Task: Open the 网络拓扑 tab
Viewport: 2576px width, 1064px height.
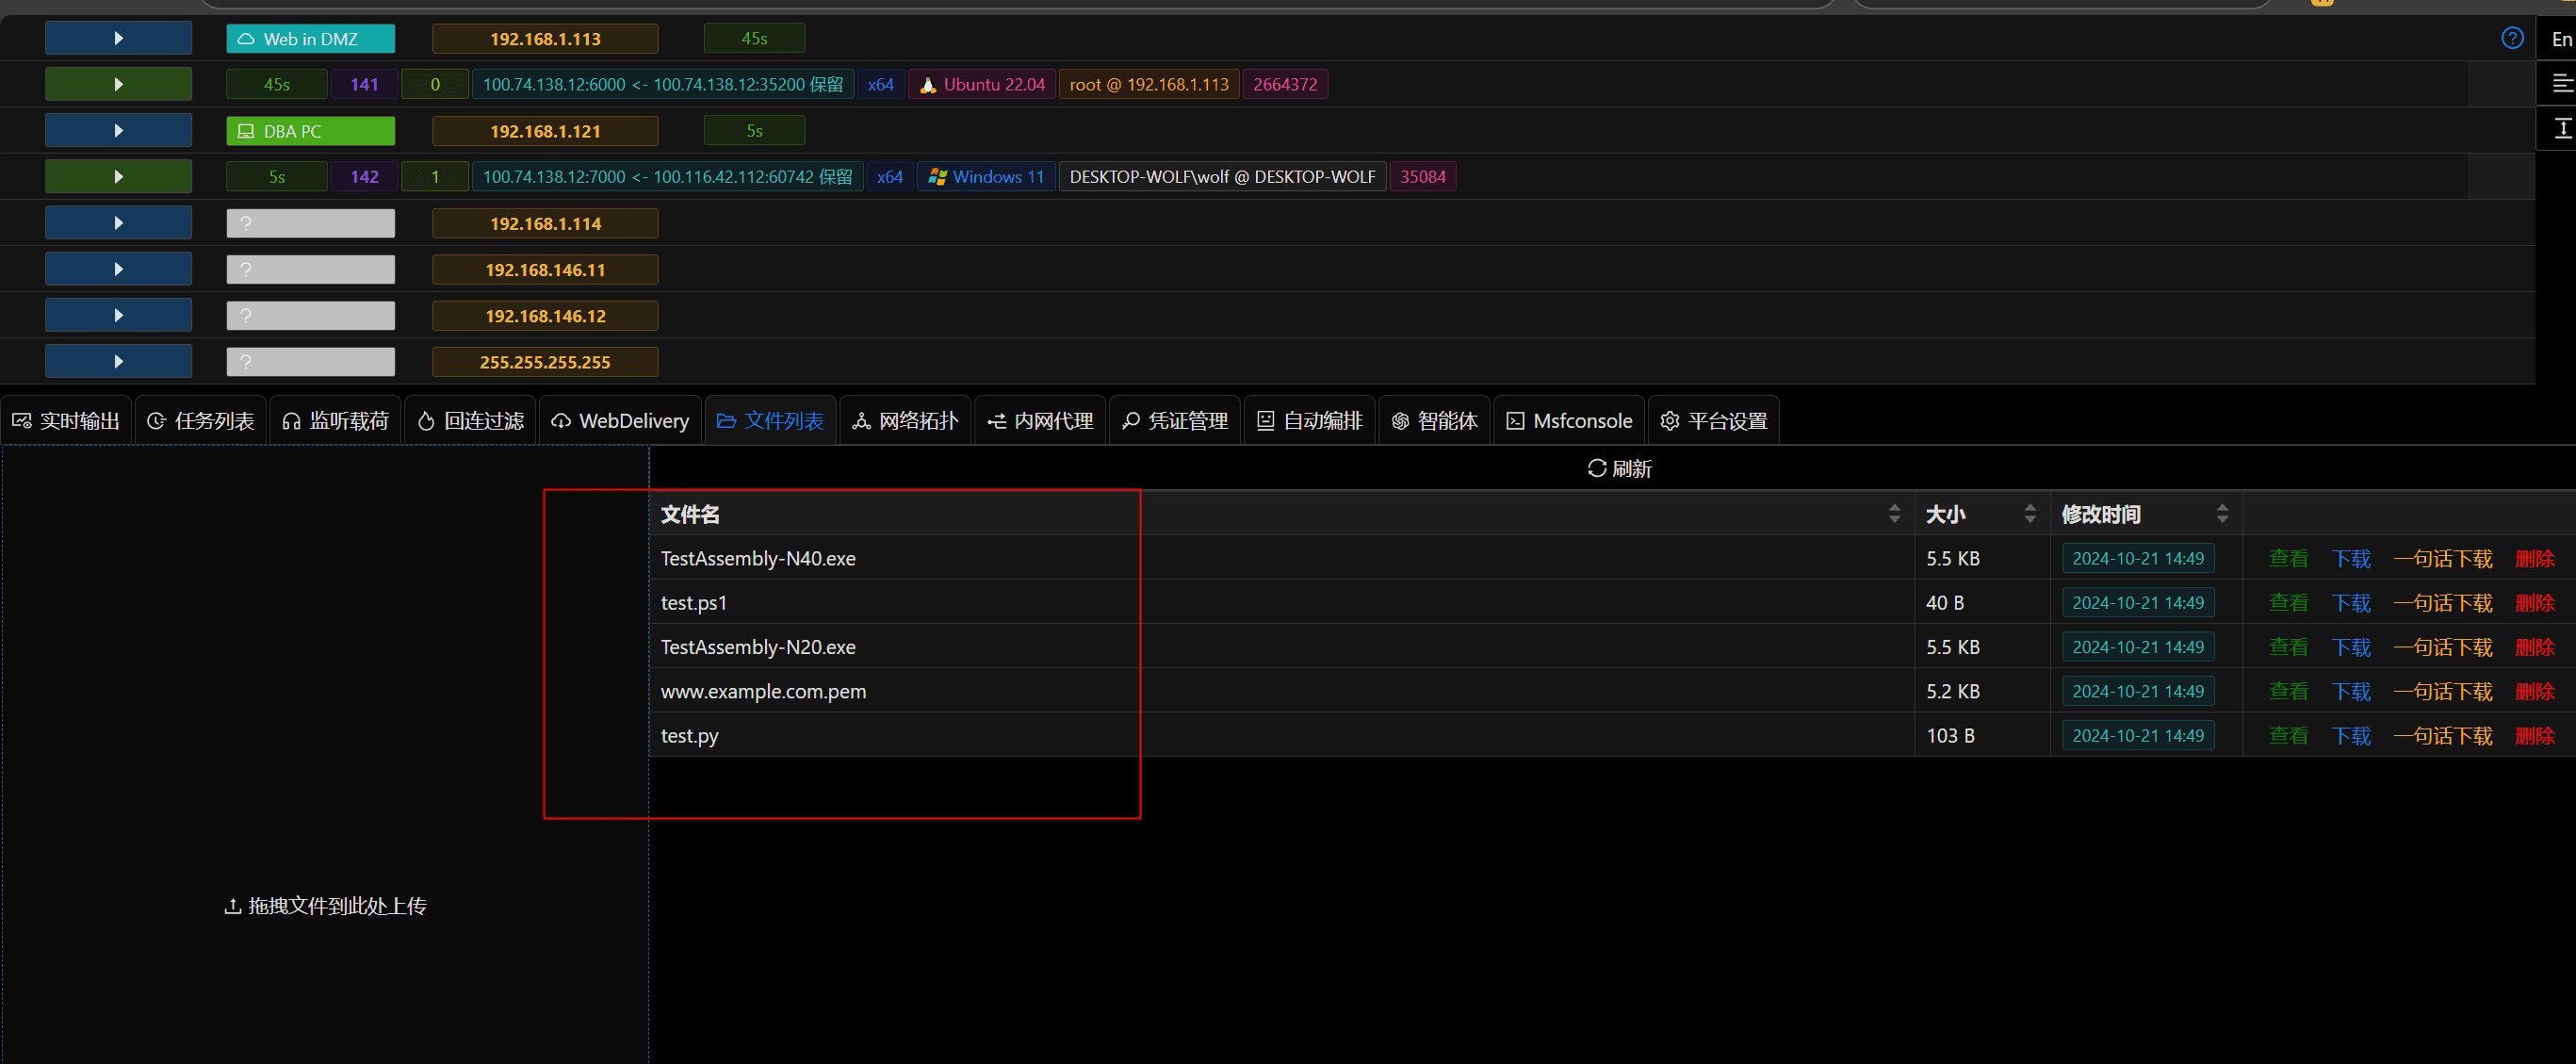Action: point(905,421)
